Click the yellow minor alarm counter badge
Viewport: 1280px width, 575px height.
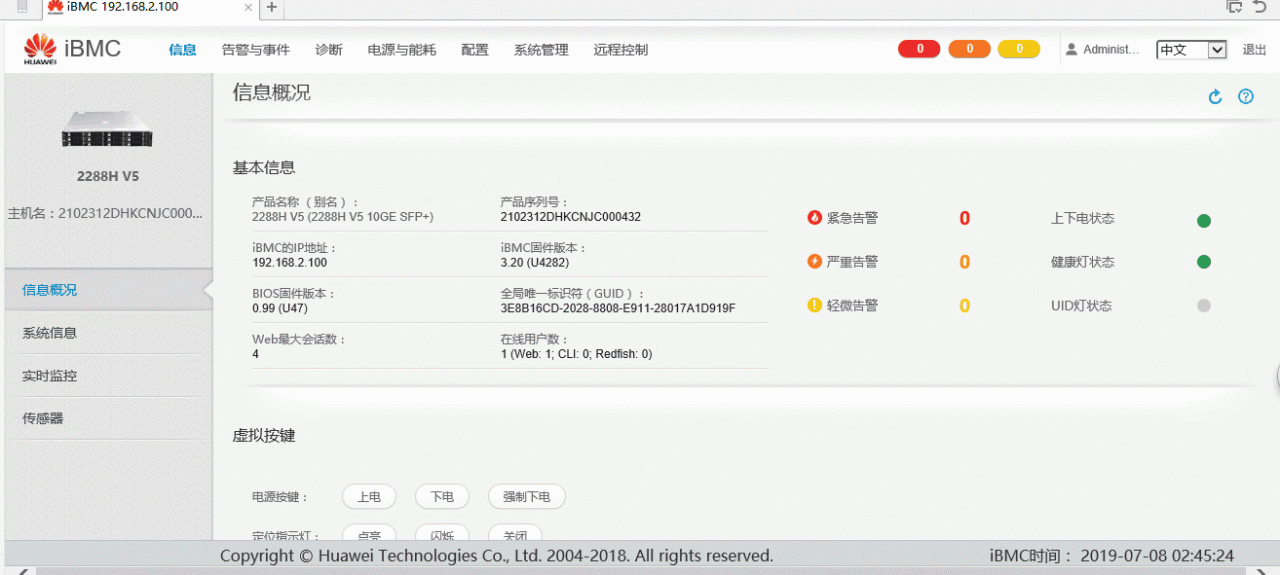(1019, 49)
